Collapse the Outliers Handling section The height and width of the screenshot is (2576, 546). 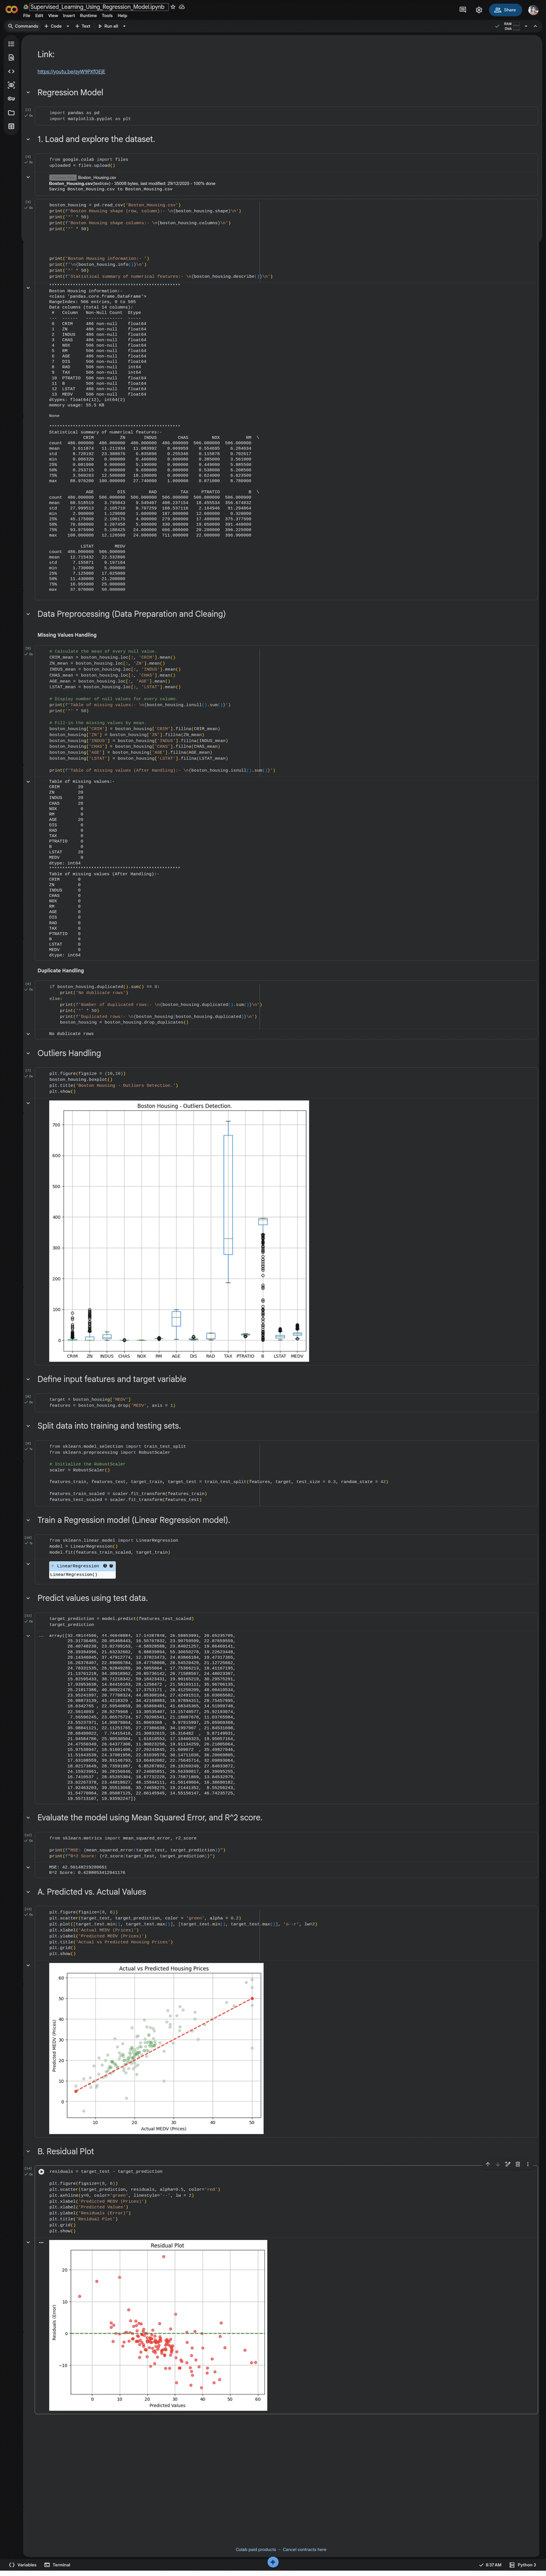pos(28,1053)
